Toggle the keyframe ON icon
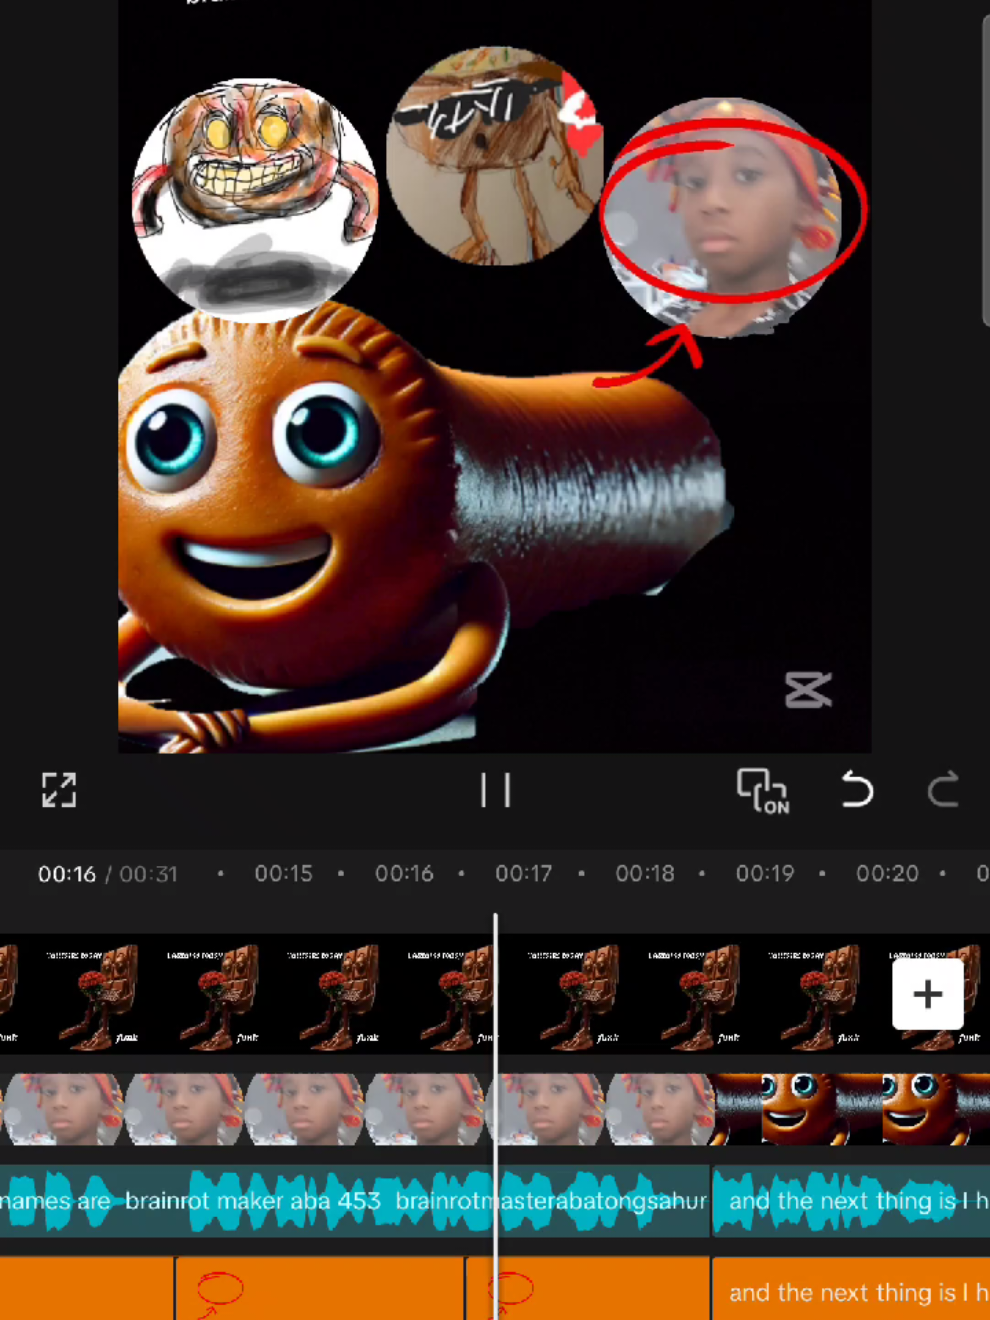The image size is (990, 1320). 763,791
